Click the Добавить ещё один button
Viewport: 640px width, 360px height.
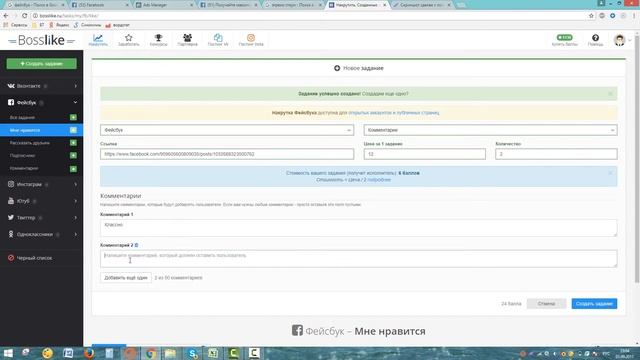point(126,278)
